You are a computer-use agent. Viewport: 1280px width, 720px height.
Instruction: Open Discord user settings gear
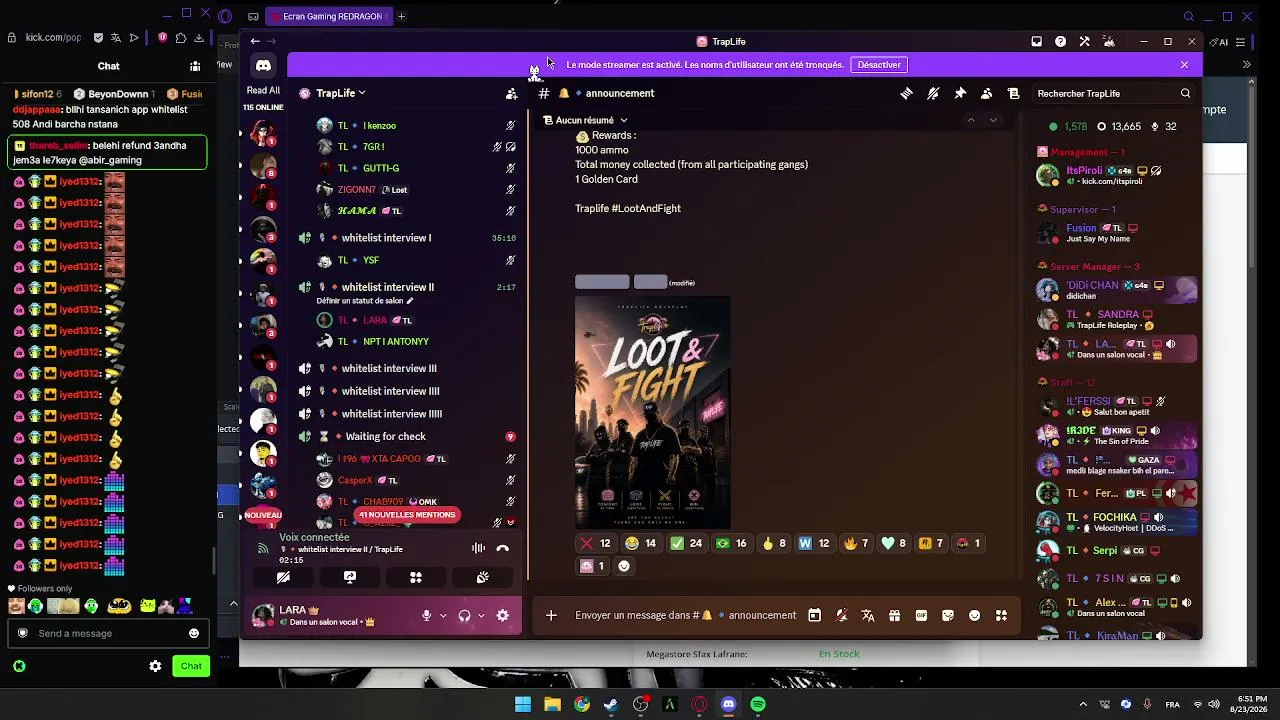[502, 615]
